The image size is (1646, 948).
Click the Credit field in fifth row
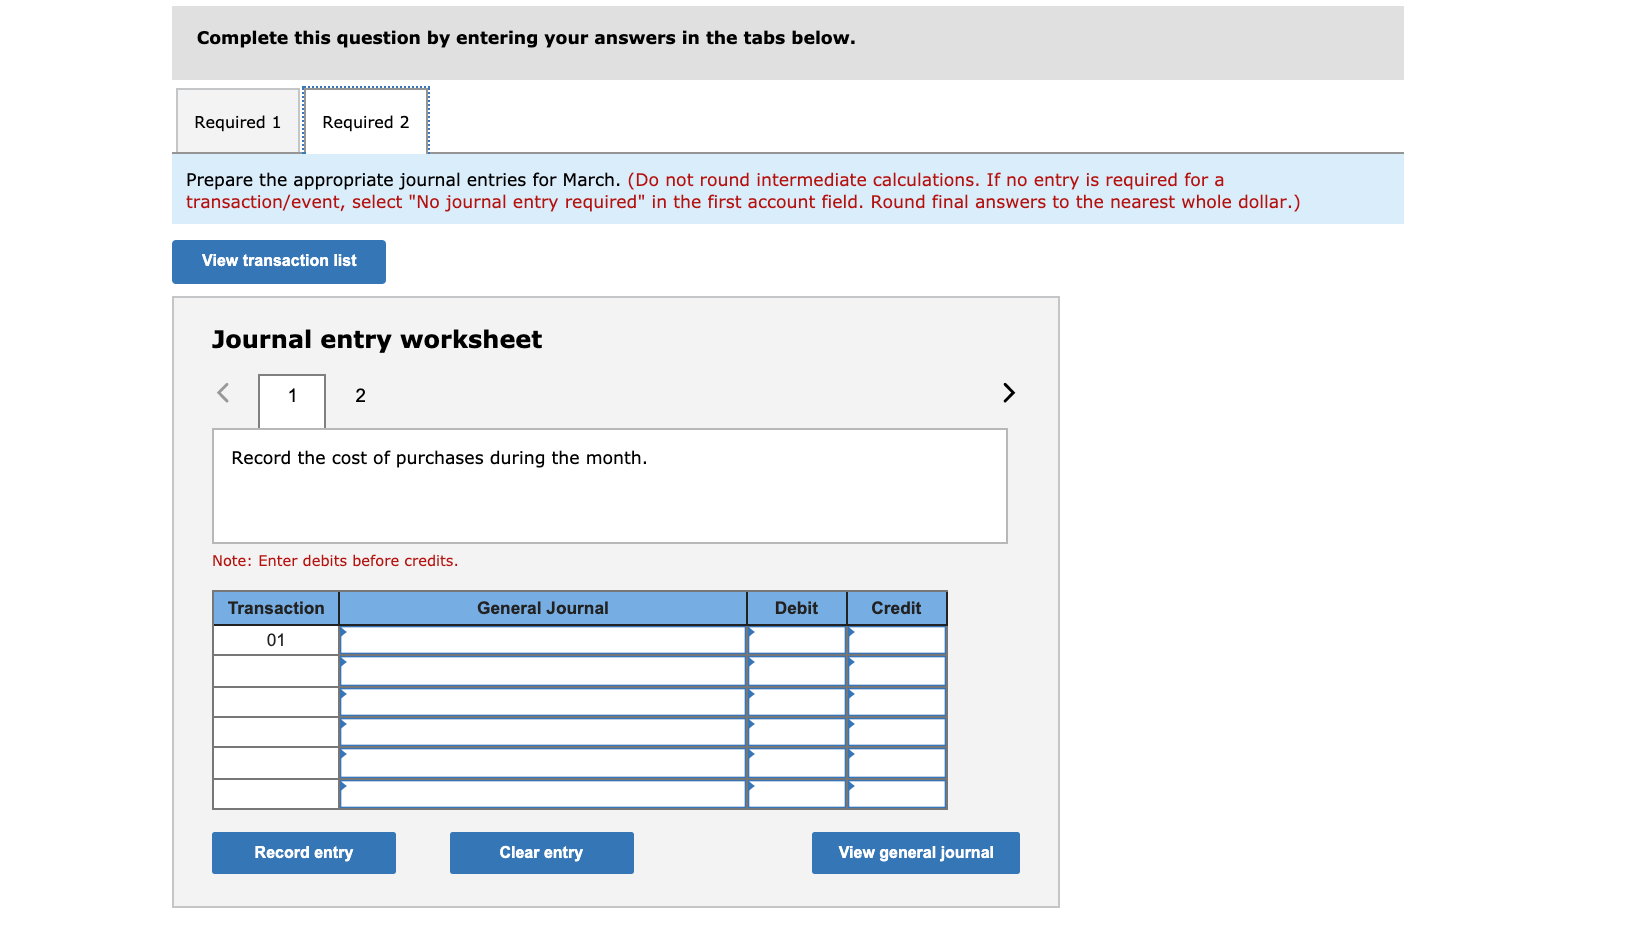point(897,763)
